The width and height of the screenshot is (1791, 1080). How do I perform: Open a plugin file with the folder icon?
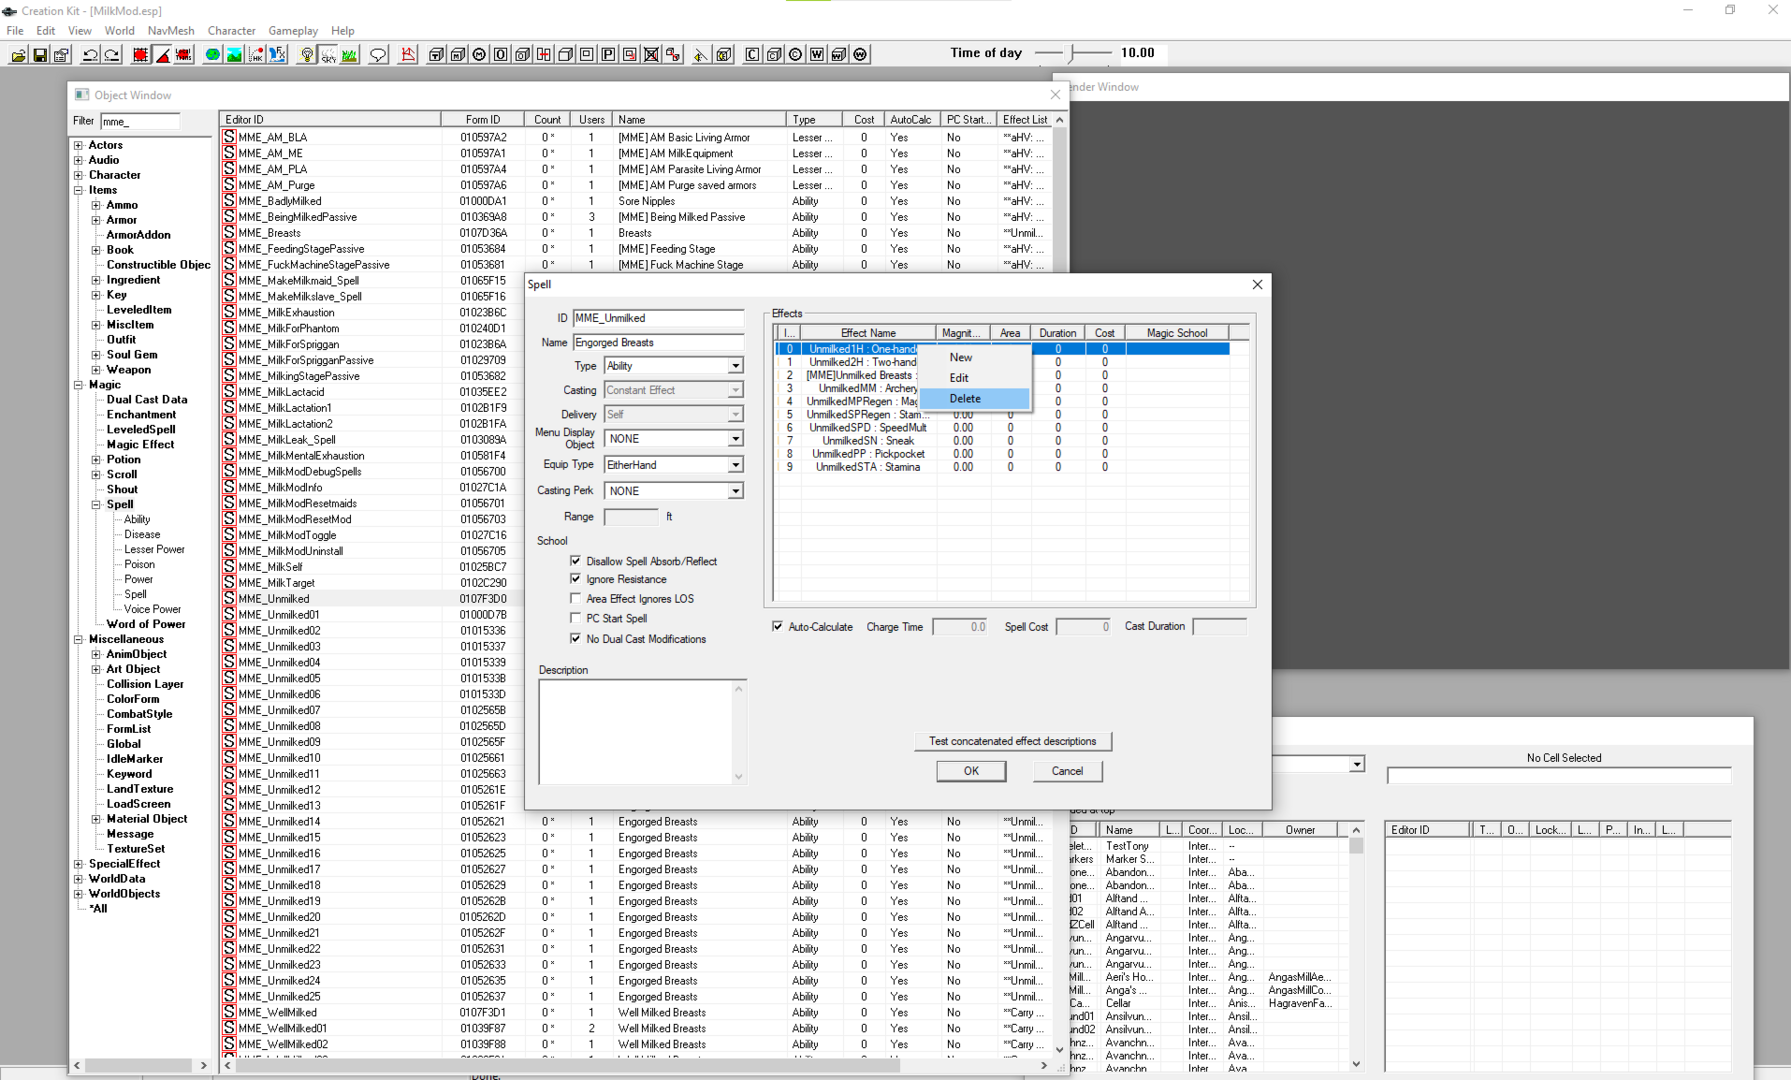18,55
